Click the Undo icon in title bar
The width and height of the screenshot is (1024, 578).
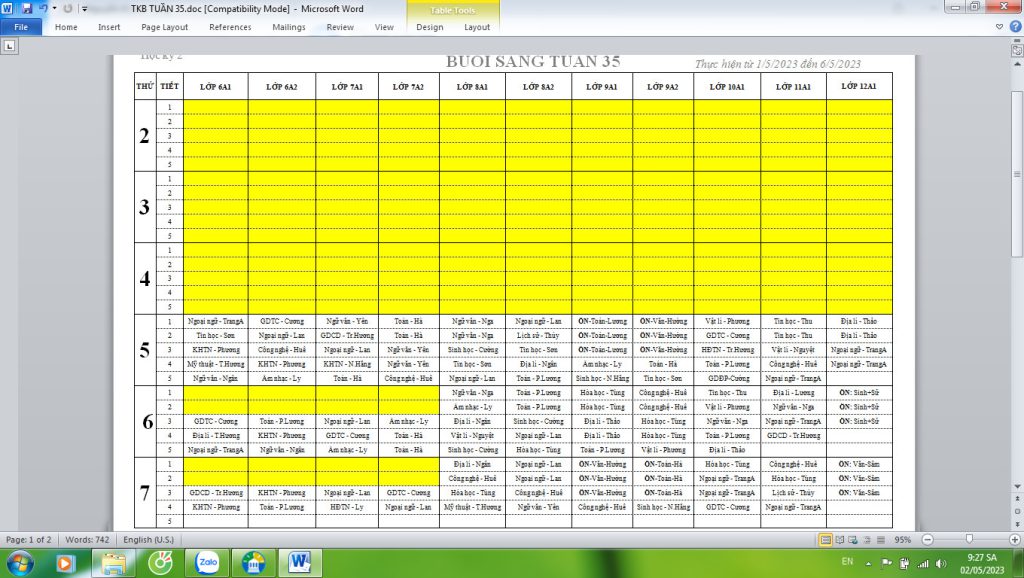point(42,8)
